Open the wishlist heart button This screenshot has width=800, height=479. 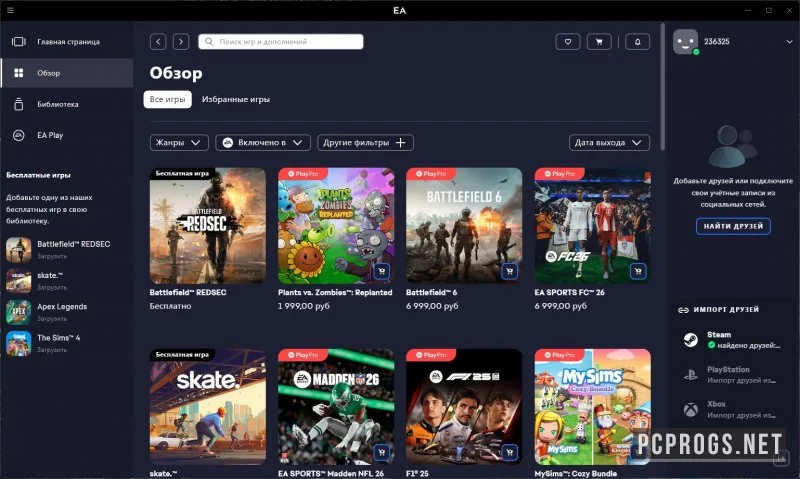pyautogui.click(x=568, y=42)
